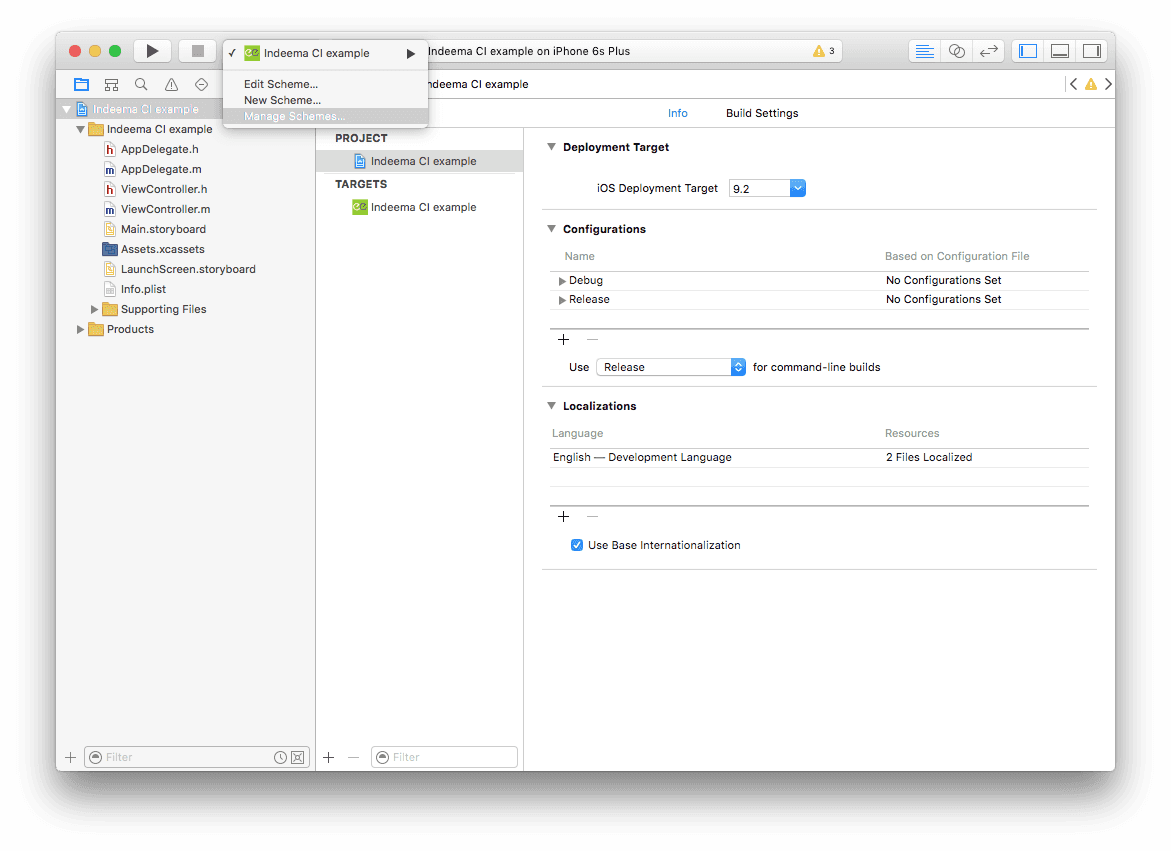Viewport: 1171px width, 851px height.
Task: Open the iOS Deployment Target dropdown
Action: [797, 187]
